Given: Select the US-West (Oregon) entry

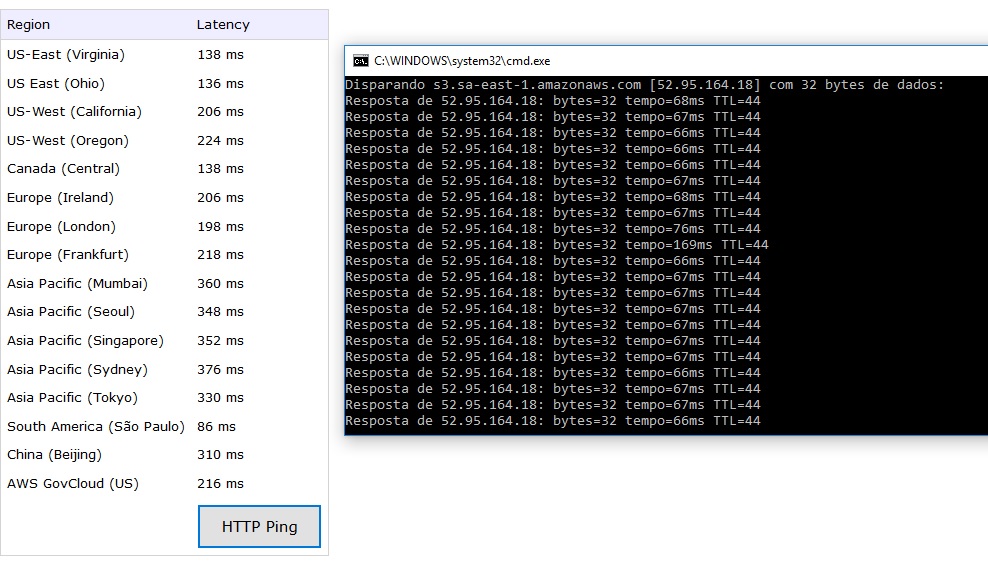Looking at the screenshot, I should (x=68, y=141).
